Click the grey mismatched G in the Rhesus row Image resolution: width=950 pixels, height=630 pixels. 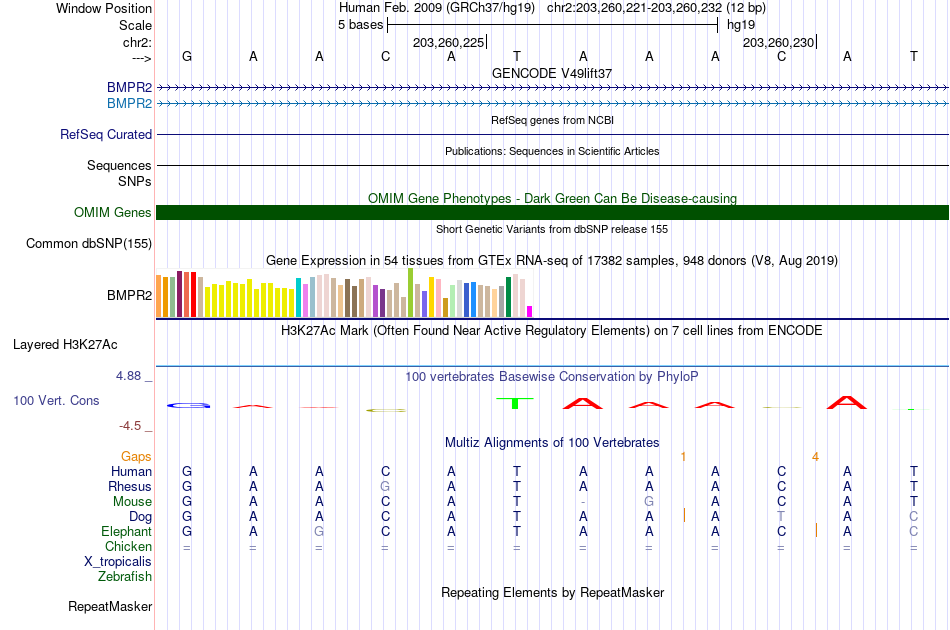coord(385,486)
